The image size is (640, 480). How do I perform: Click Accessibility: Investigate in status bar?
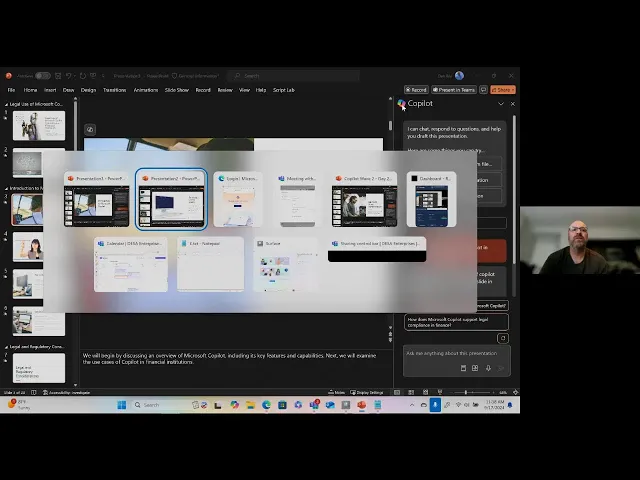click(67, 393)
